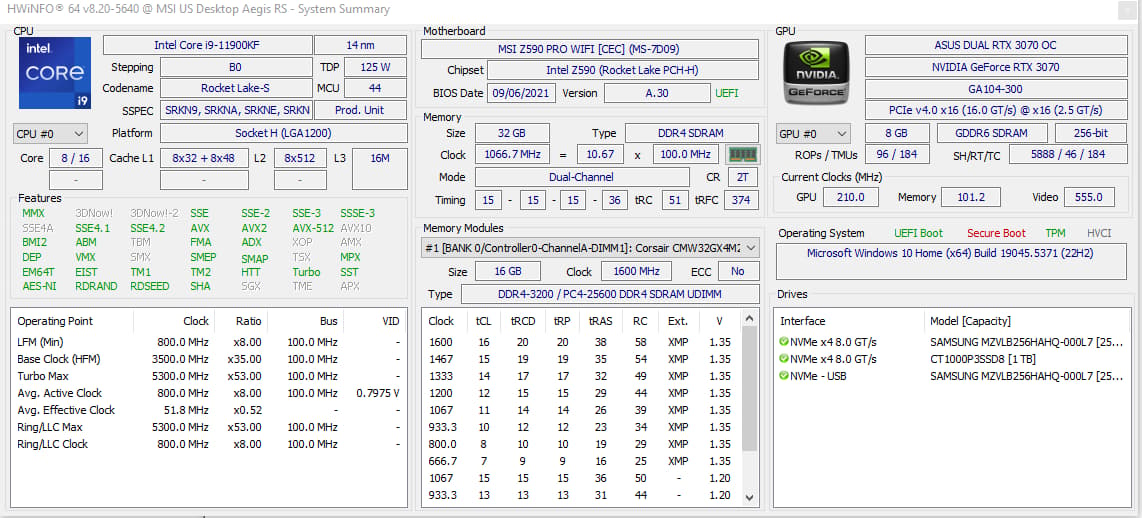Click the green memory module icon

[743, 154]
